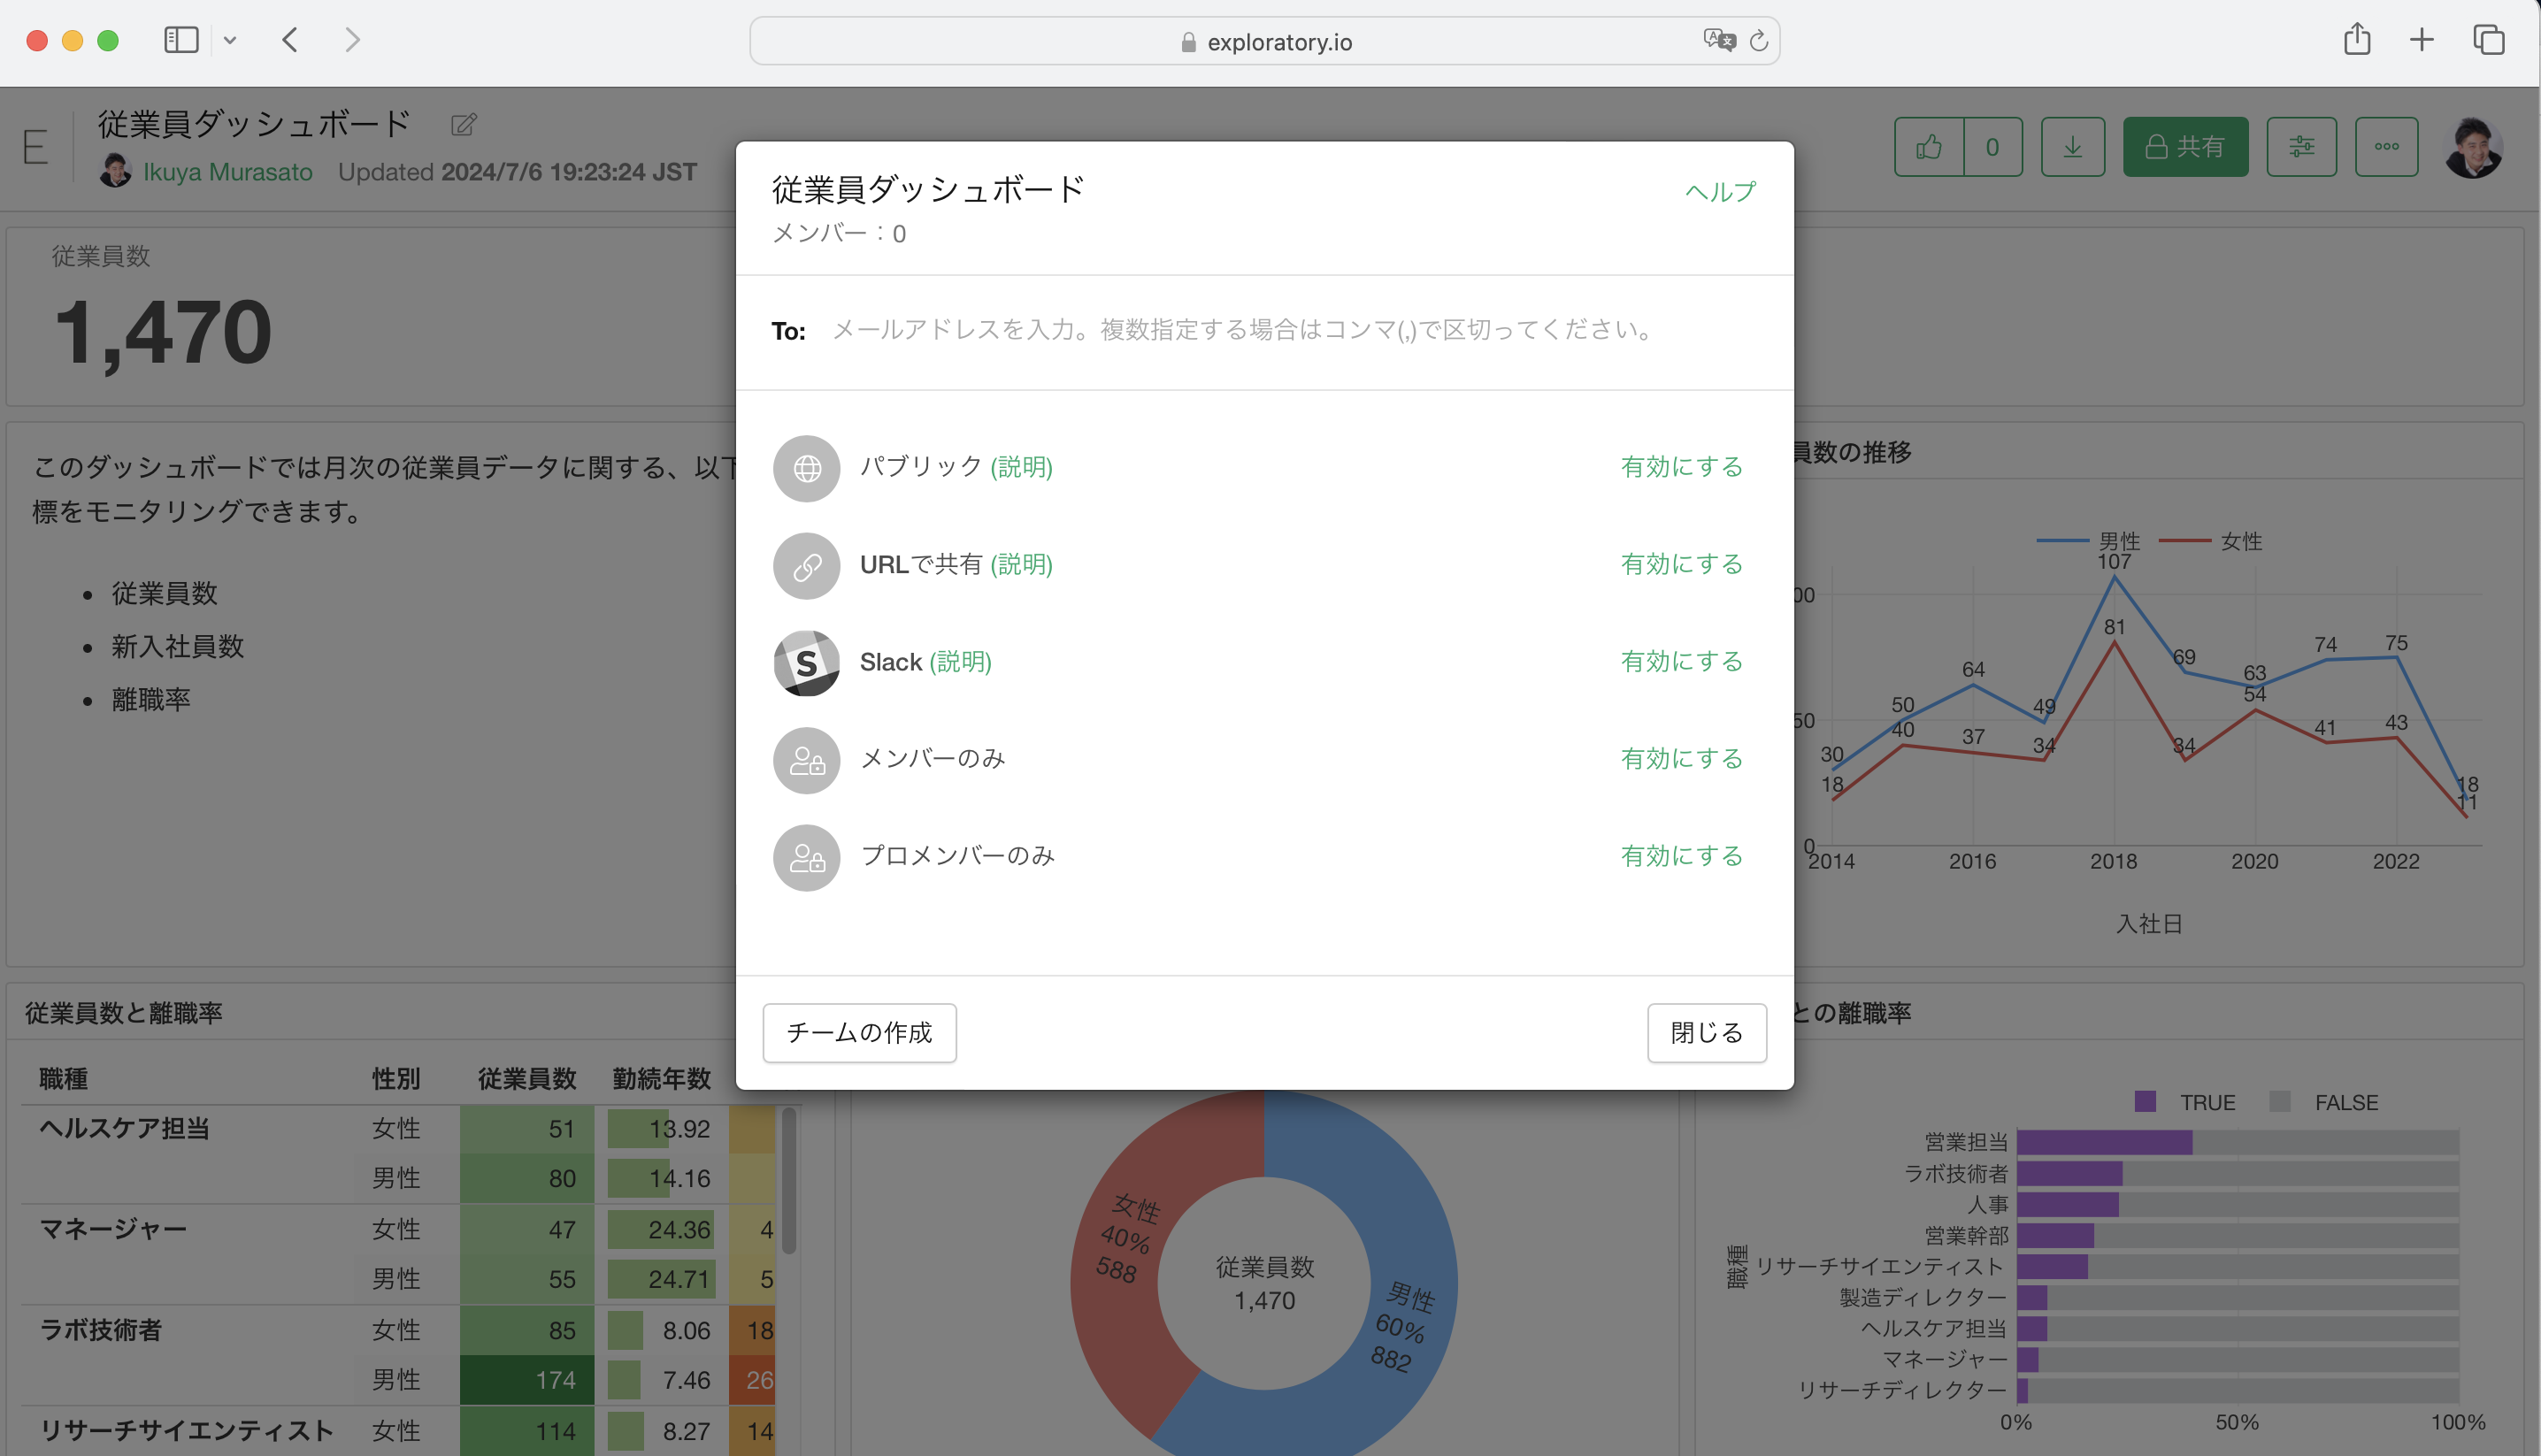Image resolution: width=2541 pixels, height=1456 pixels.
Task: Click the TRUE purple legend swatch
Action: [2145, 1101]
